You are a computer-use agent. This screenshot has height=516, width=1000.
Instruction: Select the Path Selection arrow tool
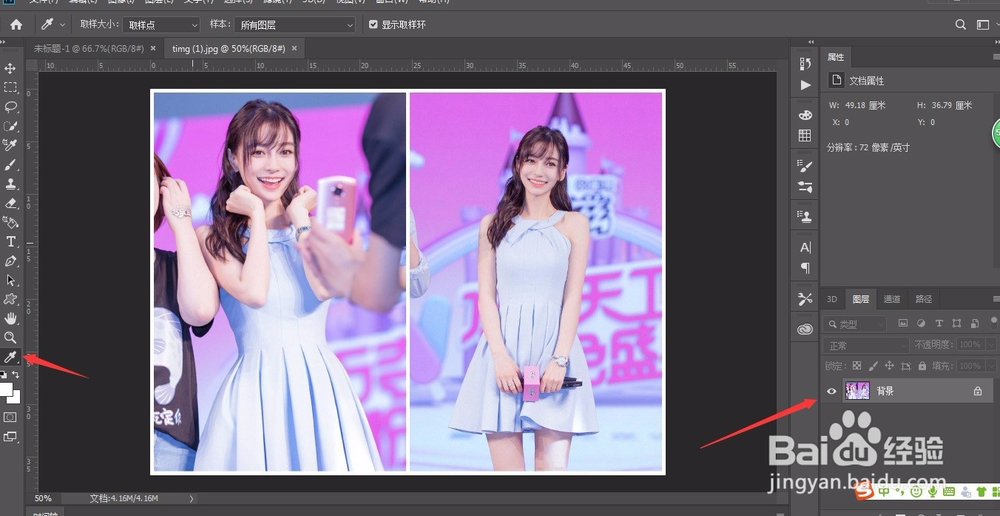[x=10, y=280]
